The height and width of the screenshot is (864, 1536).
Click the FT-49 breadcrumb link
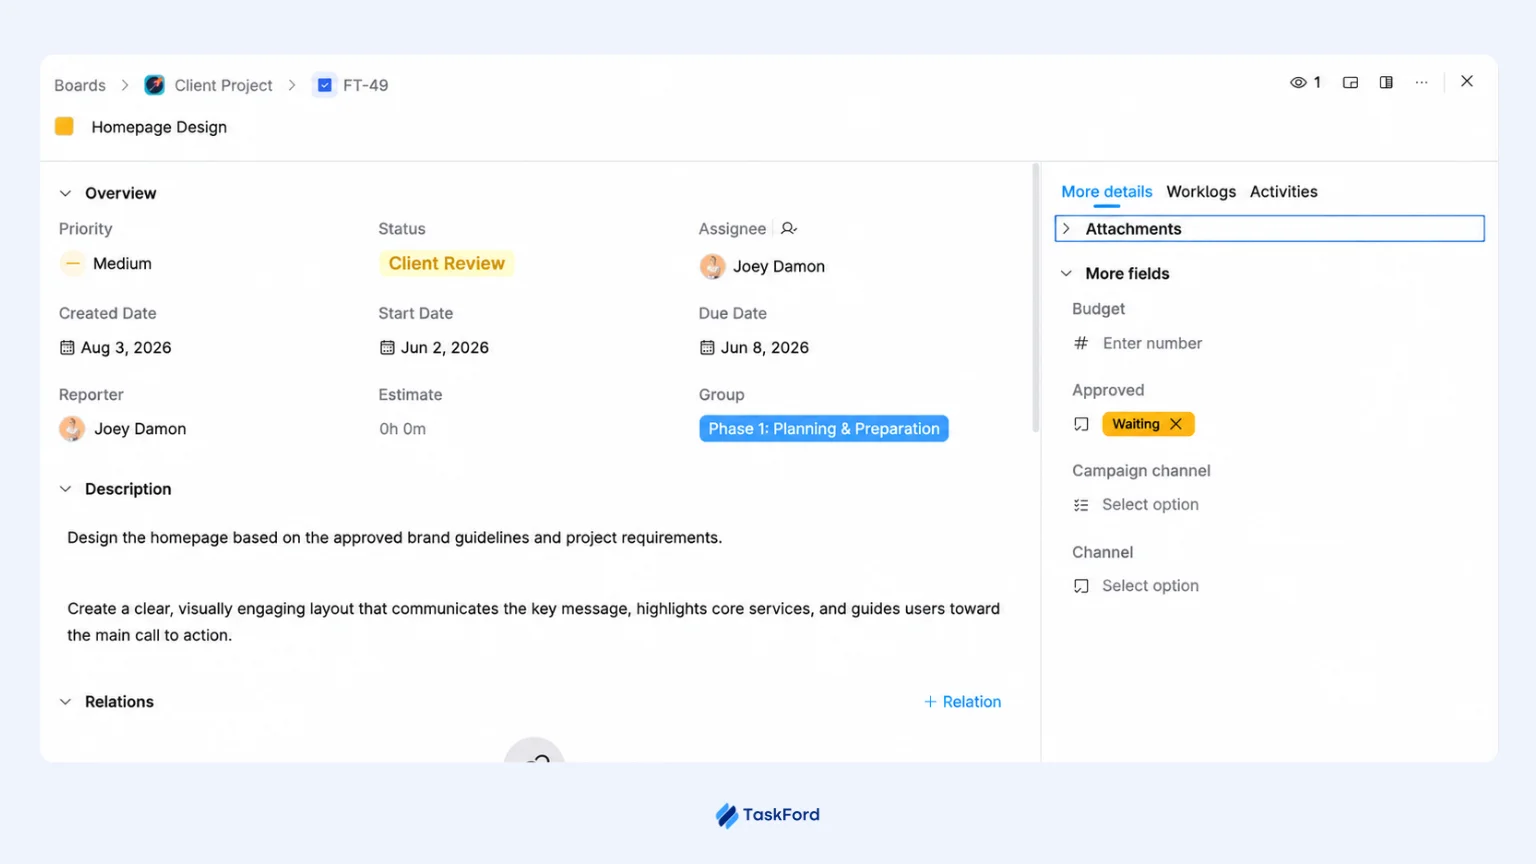[365, 85]
